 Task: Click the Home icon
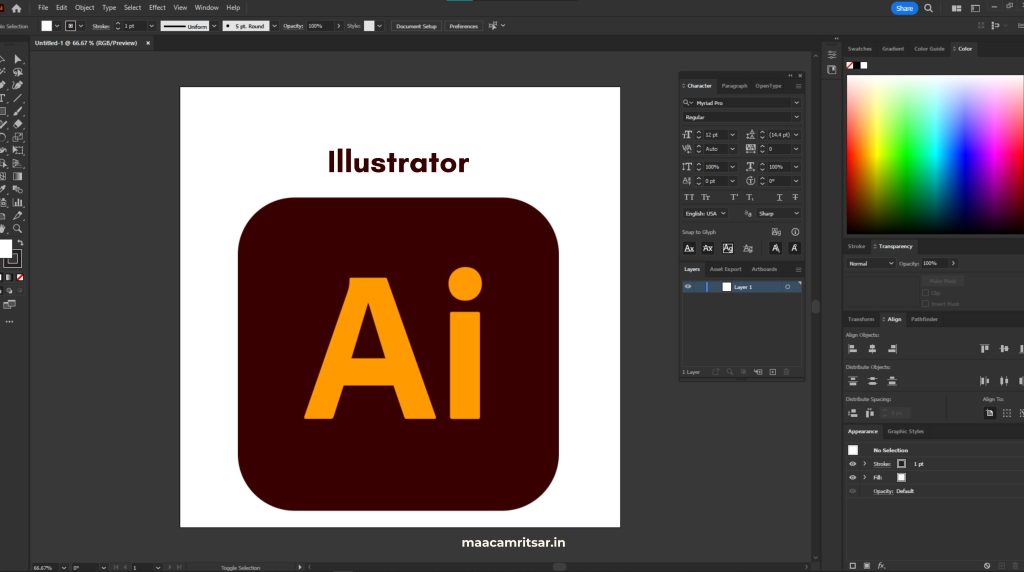click(16, 8)
